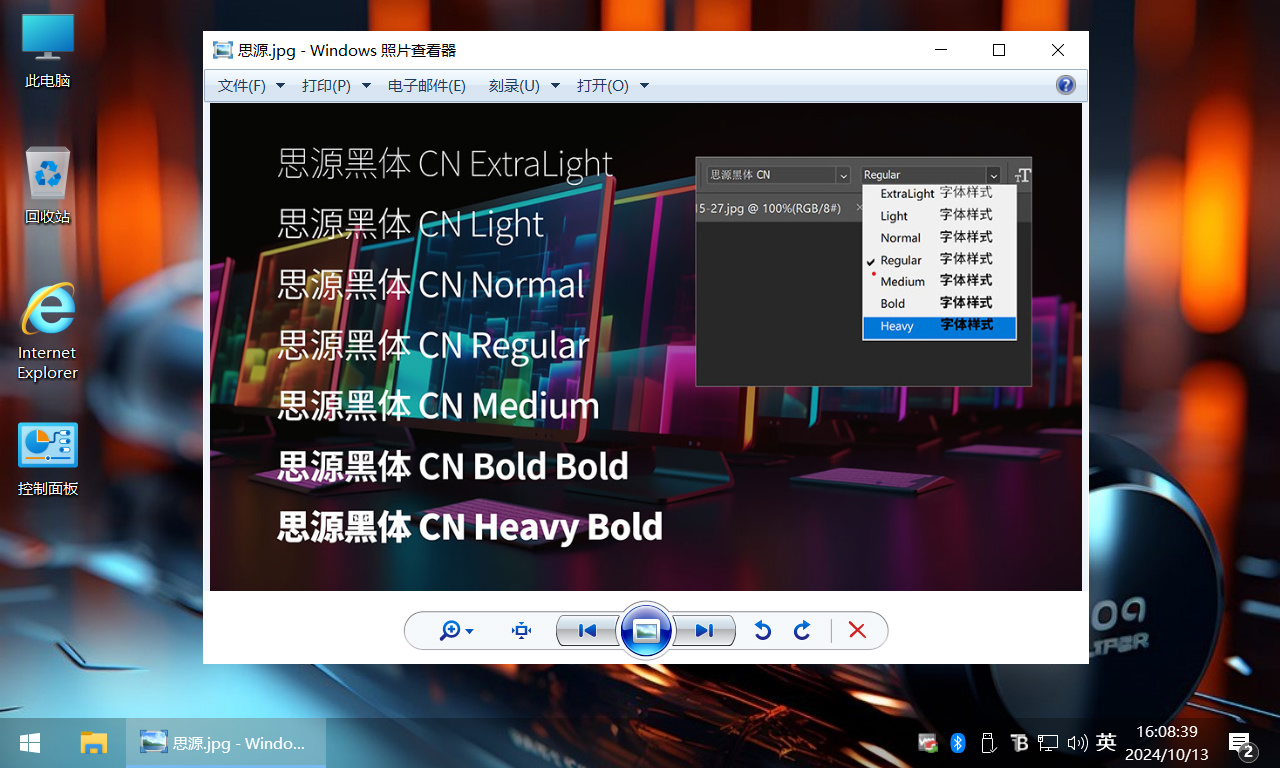
Task: Click the 思源.jpg taskbar button
Action: point(226,743)
